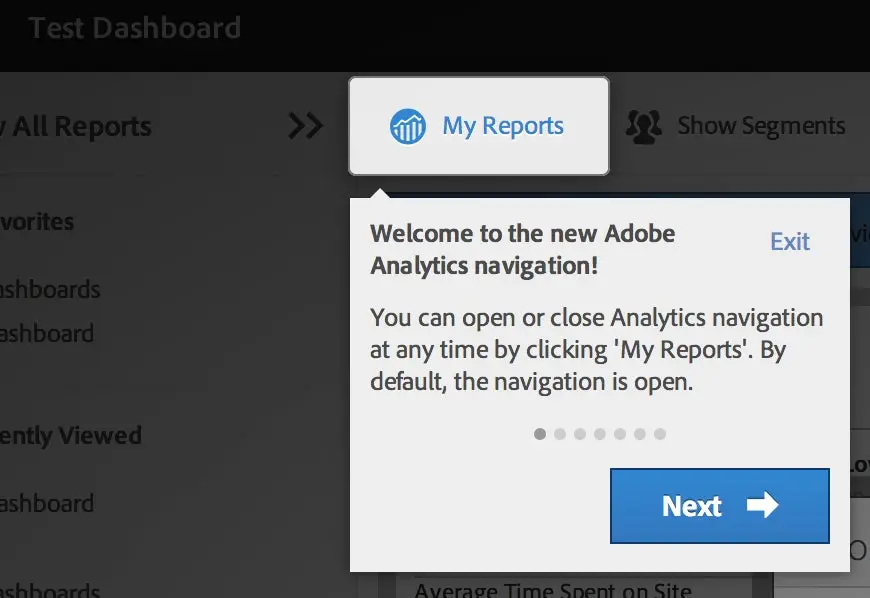Viewport: 870px width, 598px height.
Task: Advance the tour by clicking Next
Action: (719, 506)
